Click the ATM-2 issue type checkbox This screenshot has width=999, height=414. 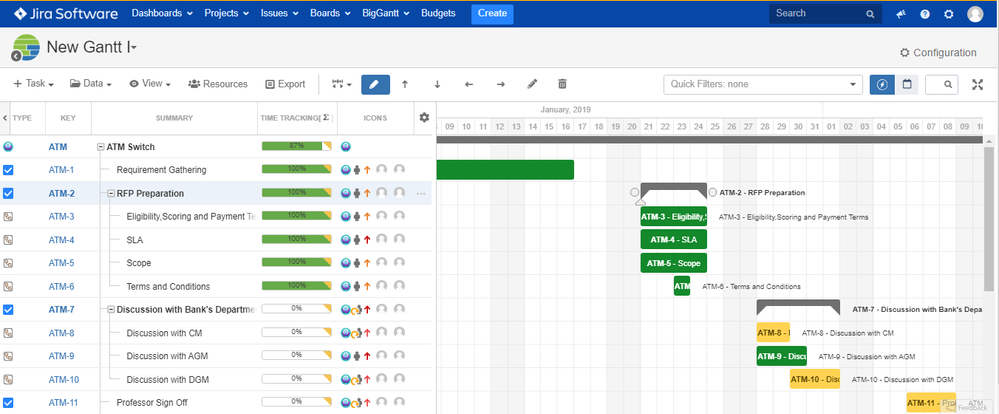pyautogui.click(x=8, y=193)
